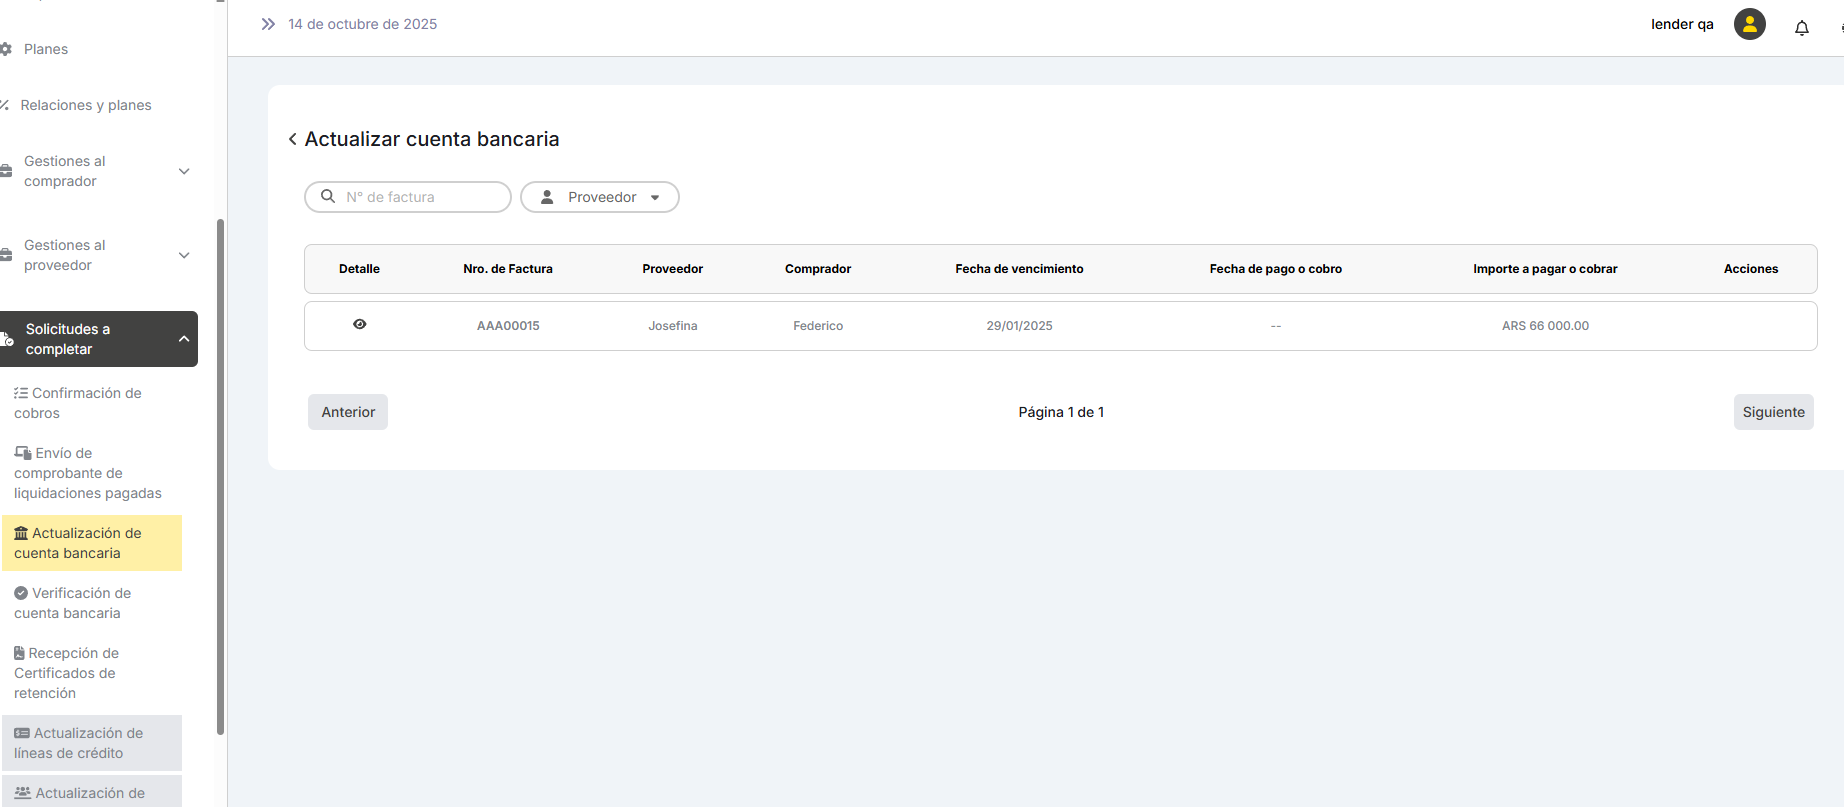Go to Recepción de Certificados de retención
Viewport: 1844px width, 807px height.
[x=66, y=673]
